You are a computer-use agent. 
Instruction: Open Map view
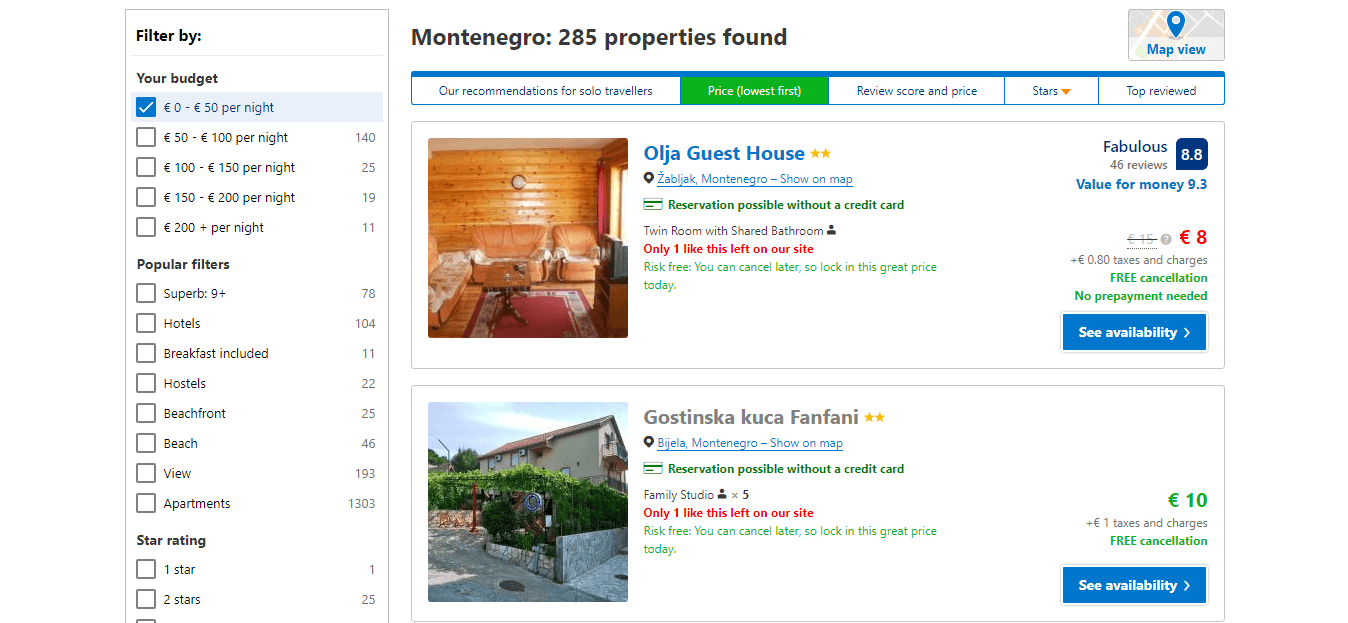[1175, 34]
